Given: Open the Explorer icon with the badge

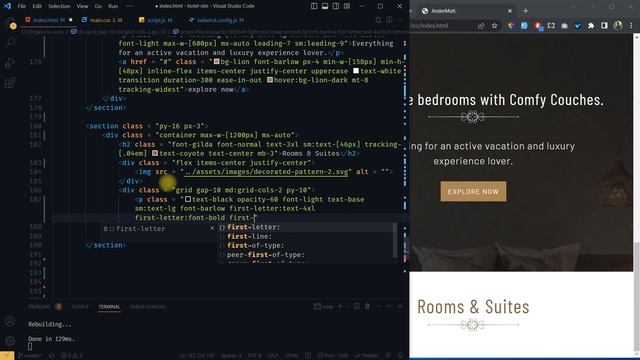Looking at the screenshot, I should [x=10, y=22].
